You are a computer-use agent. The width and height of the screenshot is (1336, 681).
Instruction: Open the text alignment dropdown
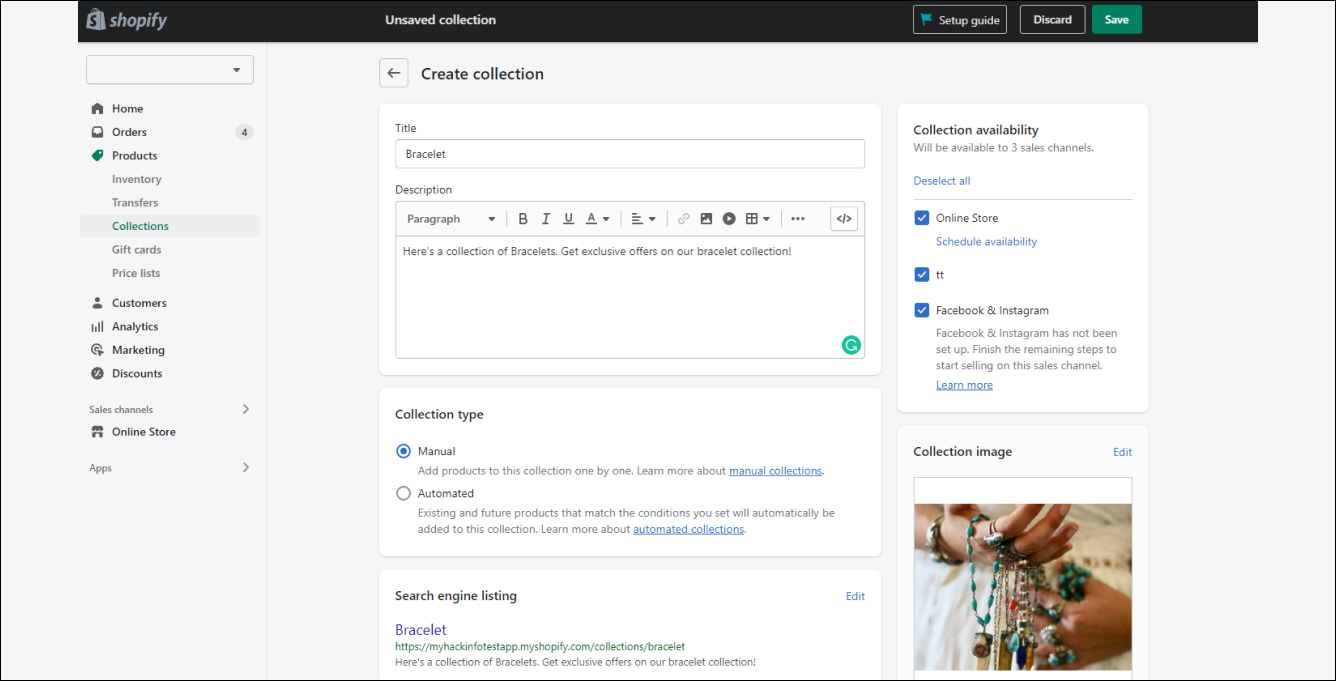[x=643, y=219]
